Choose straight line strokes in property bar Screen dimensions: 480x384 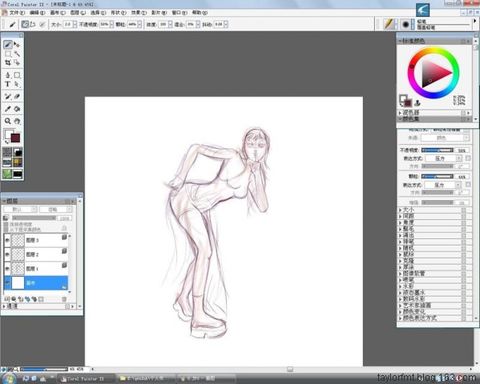tap(33, 24)
